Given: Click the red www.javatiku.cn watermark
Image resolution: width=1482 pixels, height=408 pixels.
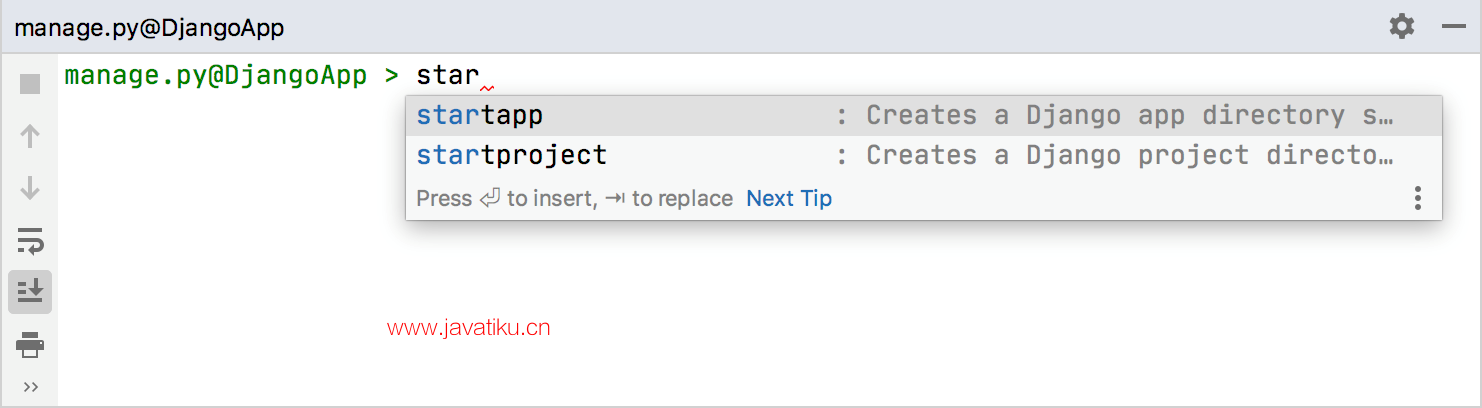Looking at the screenshot, I should [468, 328].
